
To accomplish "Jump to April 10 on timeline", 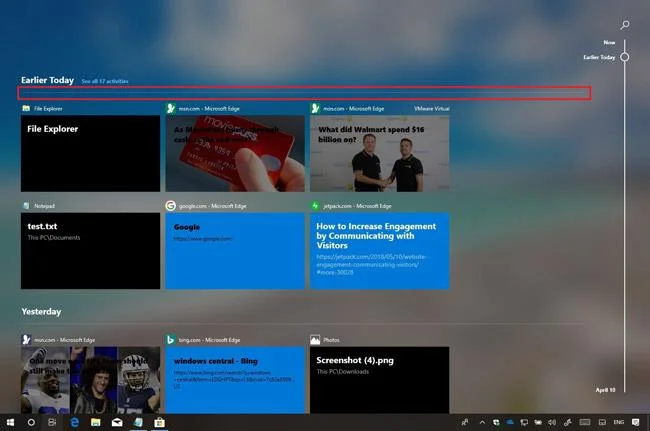I will coord(605,390).
